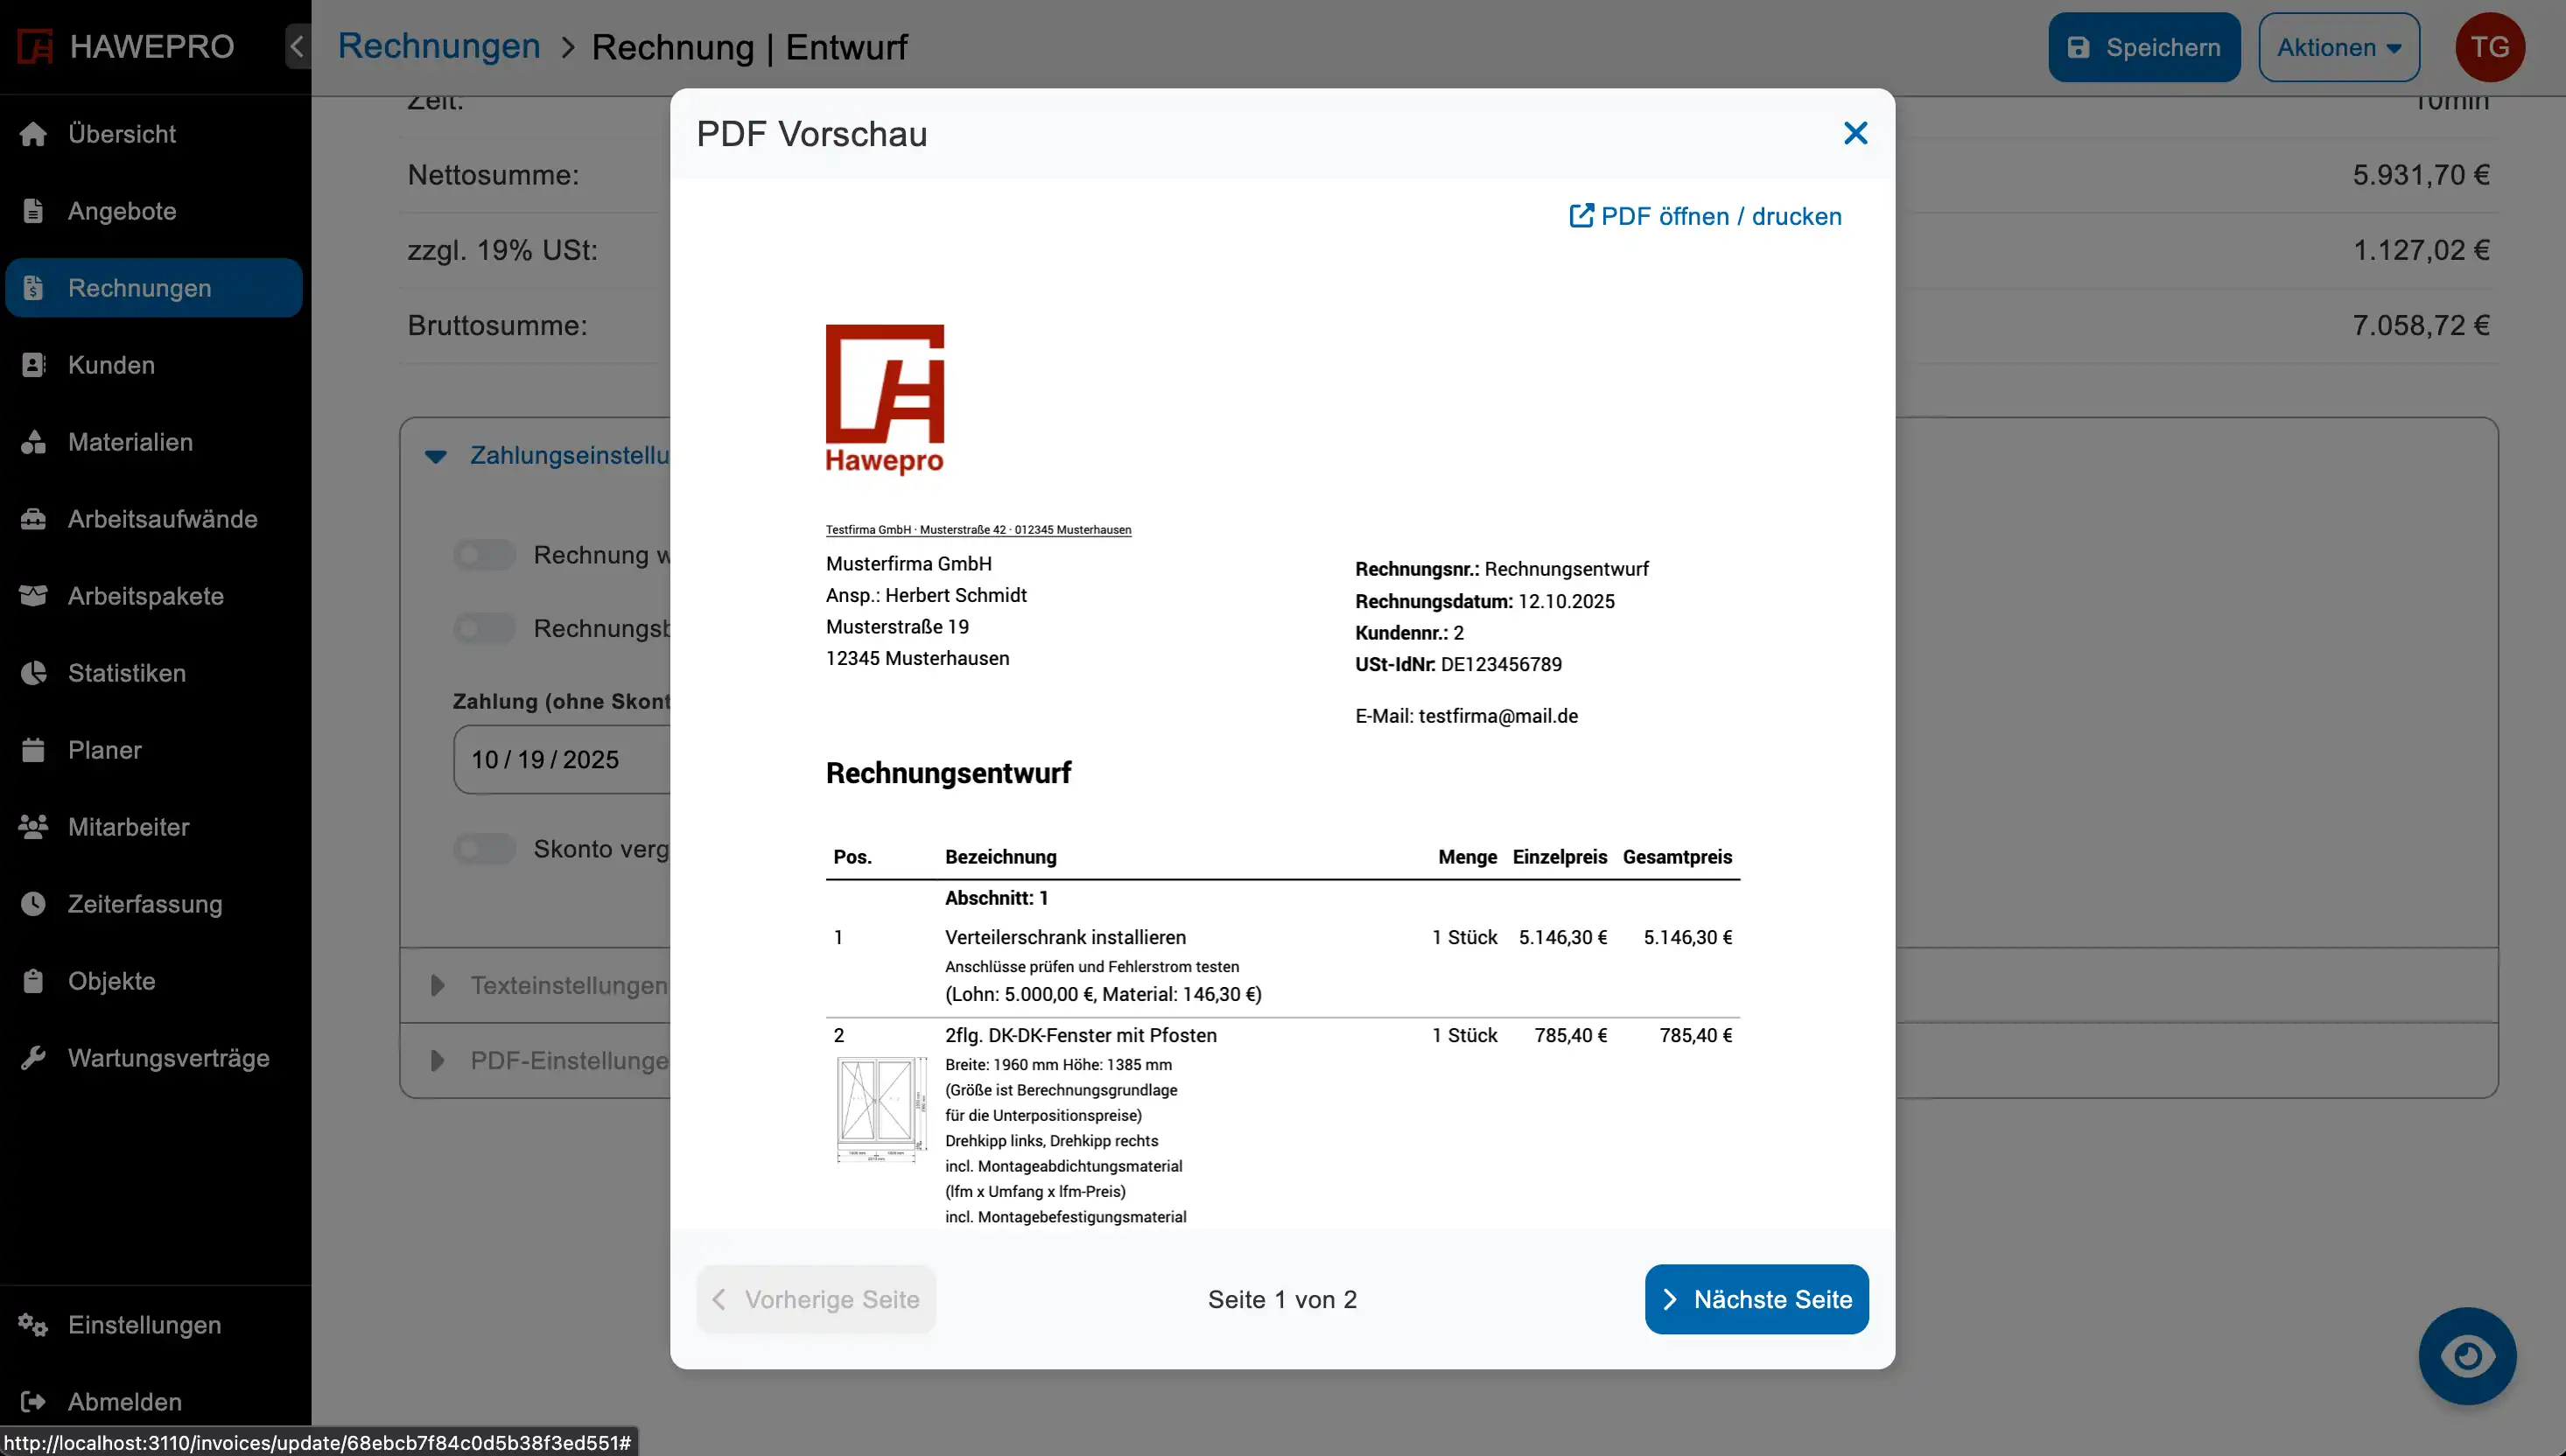Click the Materialien shapes icon
This screenshot has width=2566, height=1456.
[33, 442]
